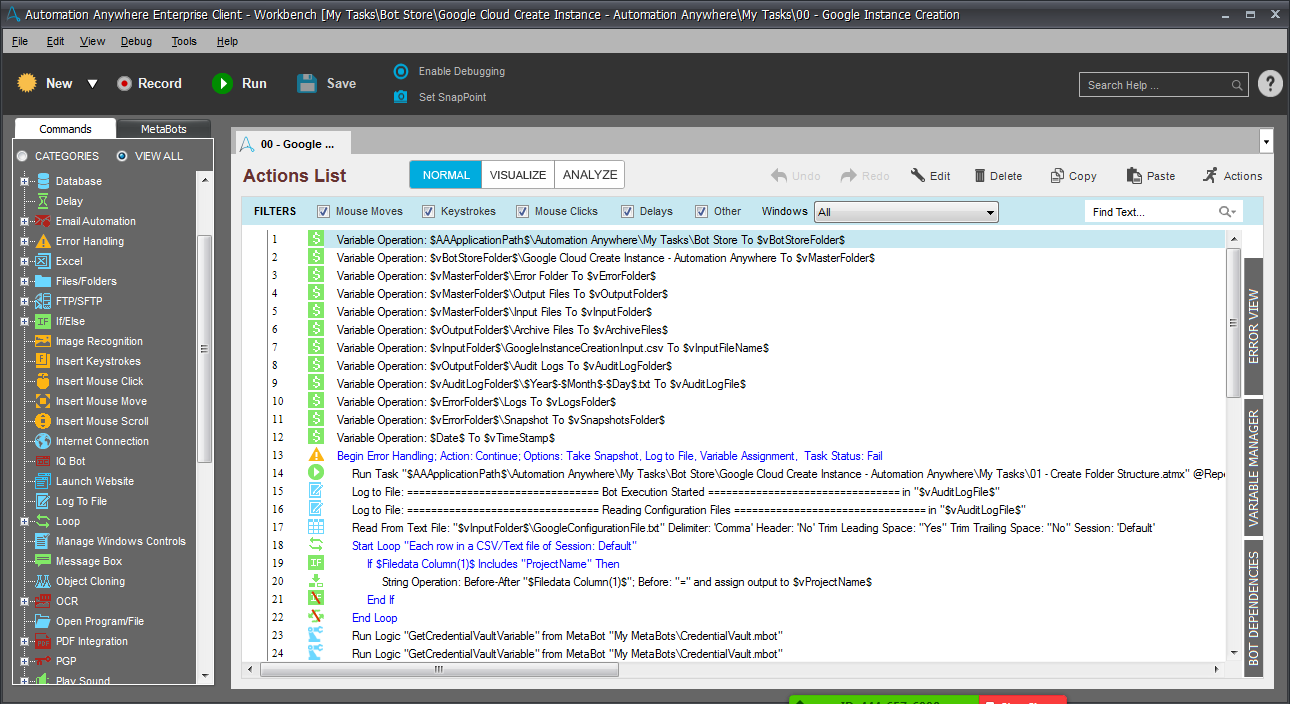Toggle the Keystrokes filter checkbox
1290x704 pixels.
coord(428,212)
